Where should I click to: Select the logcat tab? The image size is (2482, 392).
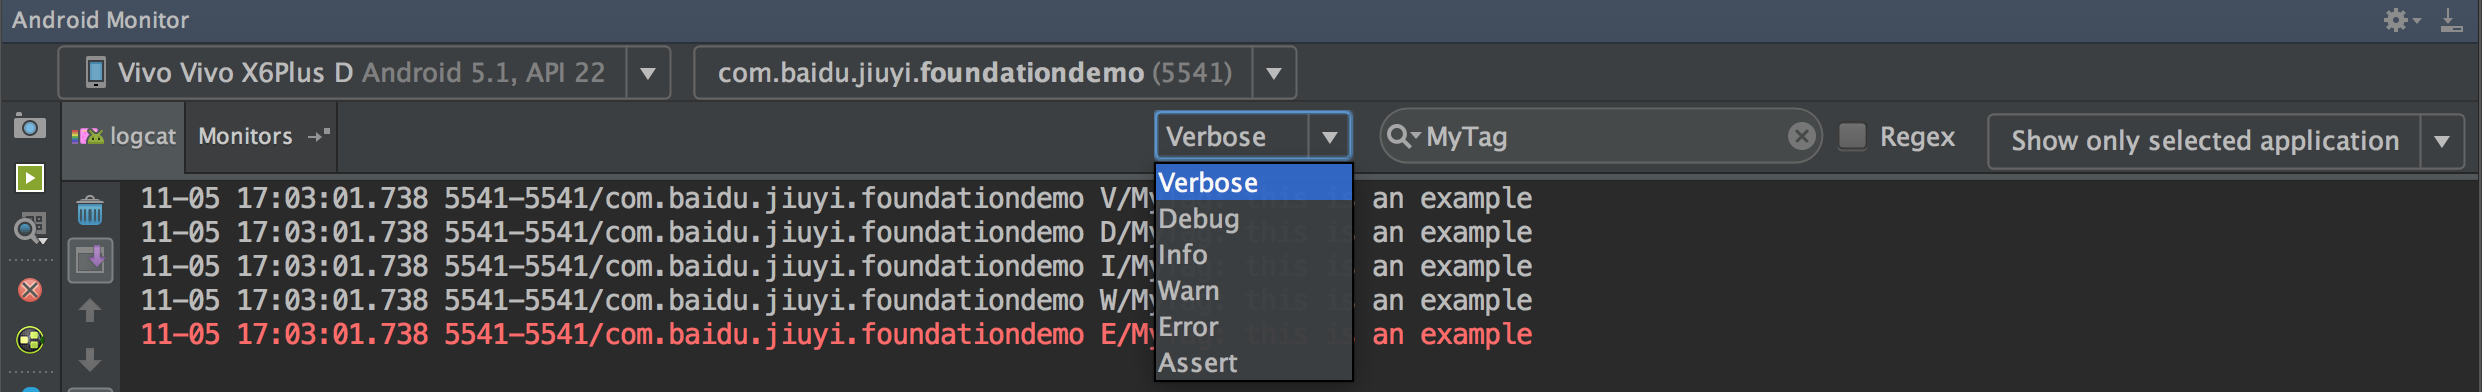pyautogui.click(x=124, y=136)
